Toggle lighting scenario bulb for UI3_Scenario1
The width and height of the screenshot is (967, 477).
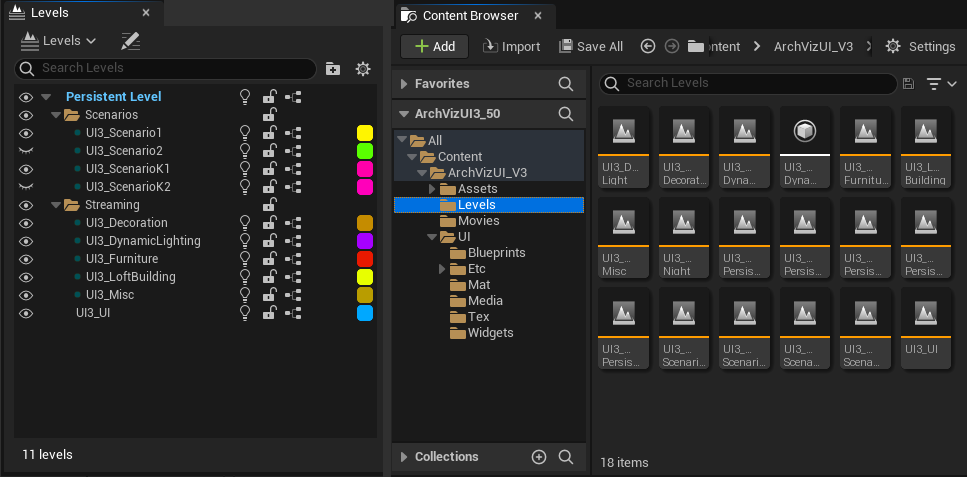tap(245, 133)
